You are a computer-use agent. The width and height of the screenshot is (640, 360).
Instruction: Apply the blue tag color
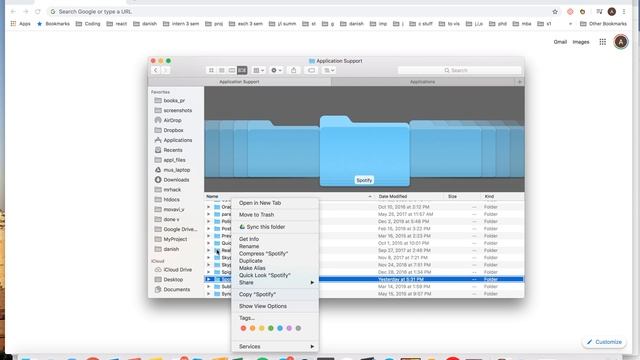click(280, 328)
